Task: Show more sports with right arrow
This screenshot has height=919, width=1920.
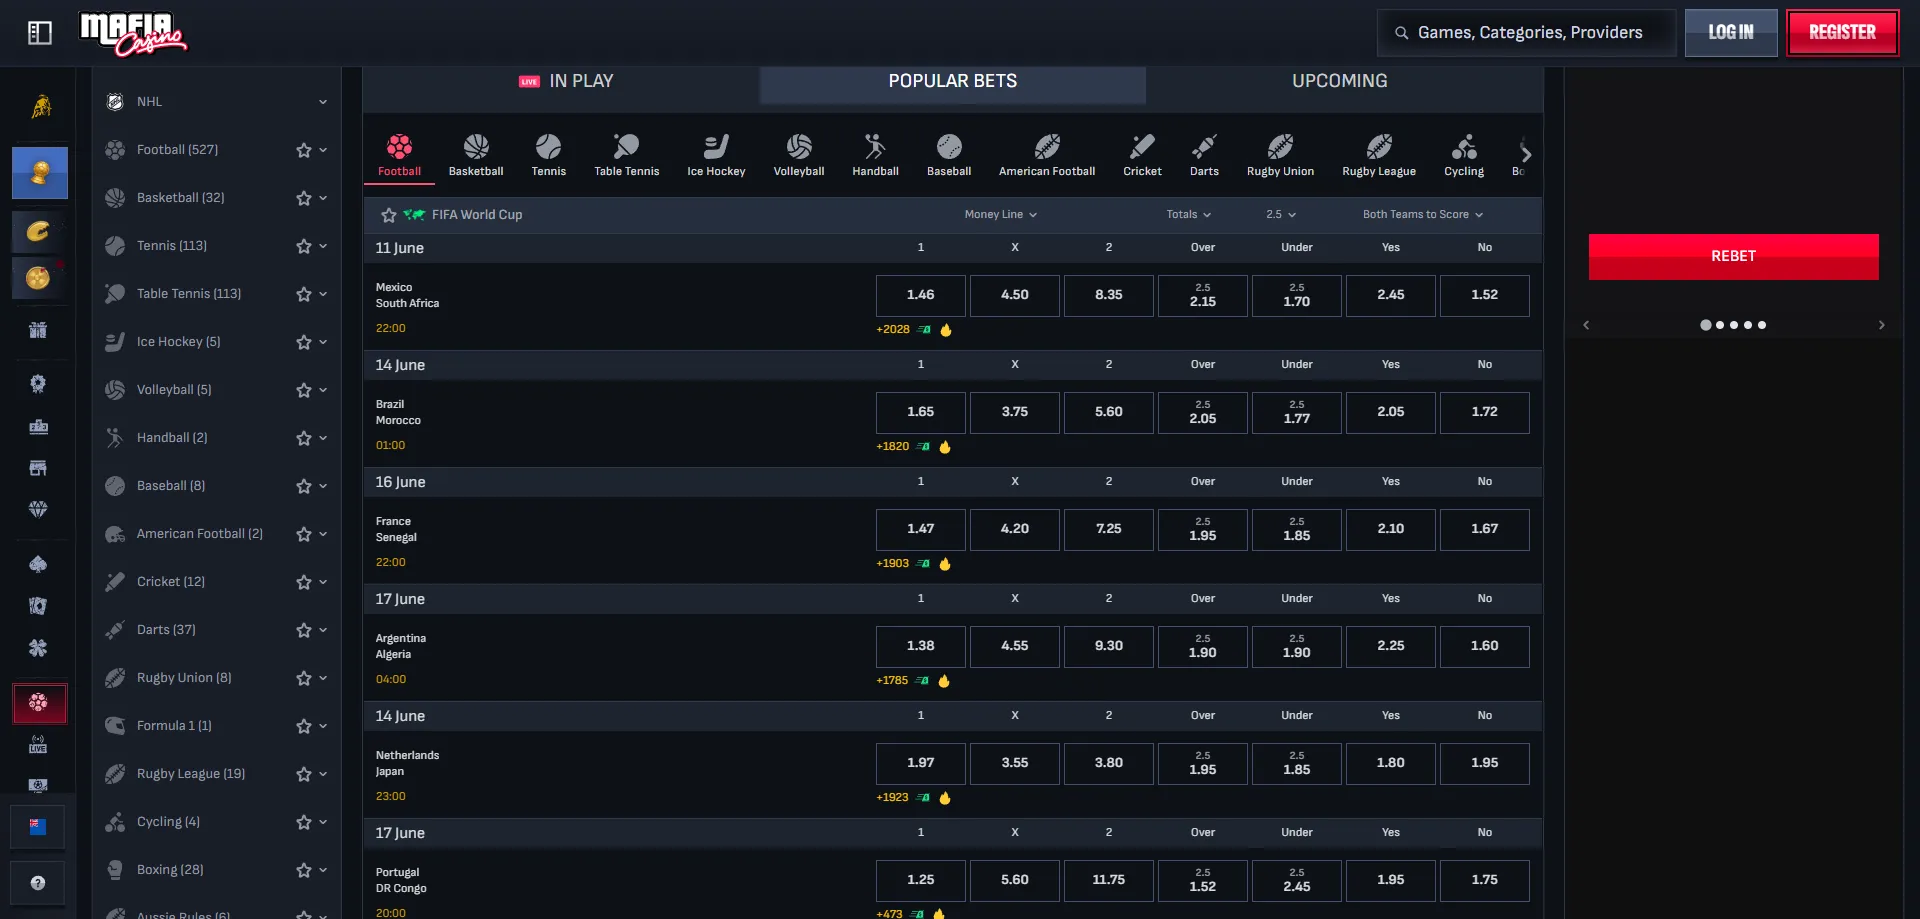Action: point(1526,153)
